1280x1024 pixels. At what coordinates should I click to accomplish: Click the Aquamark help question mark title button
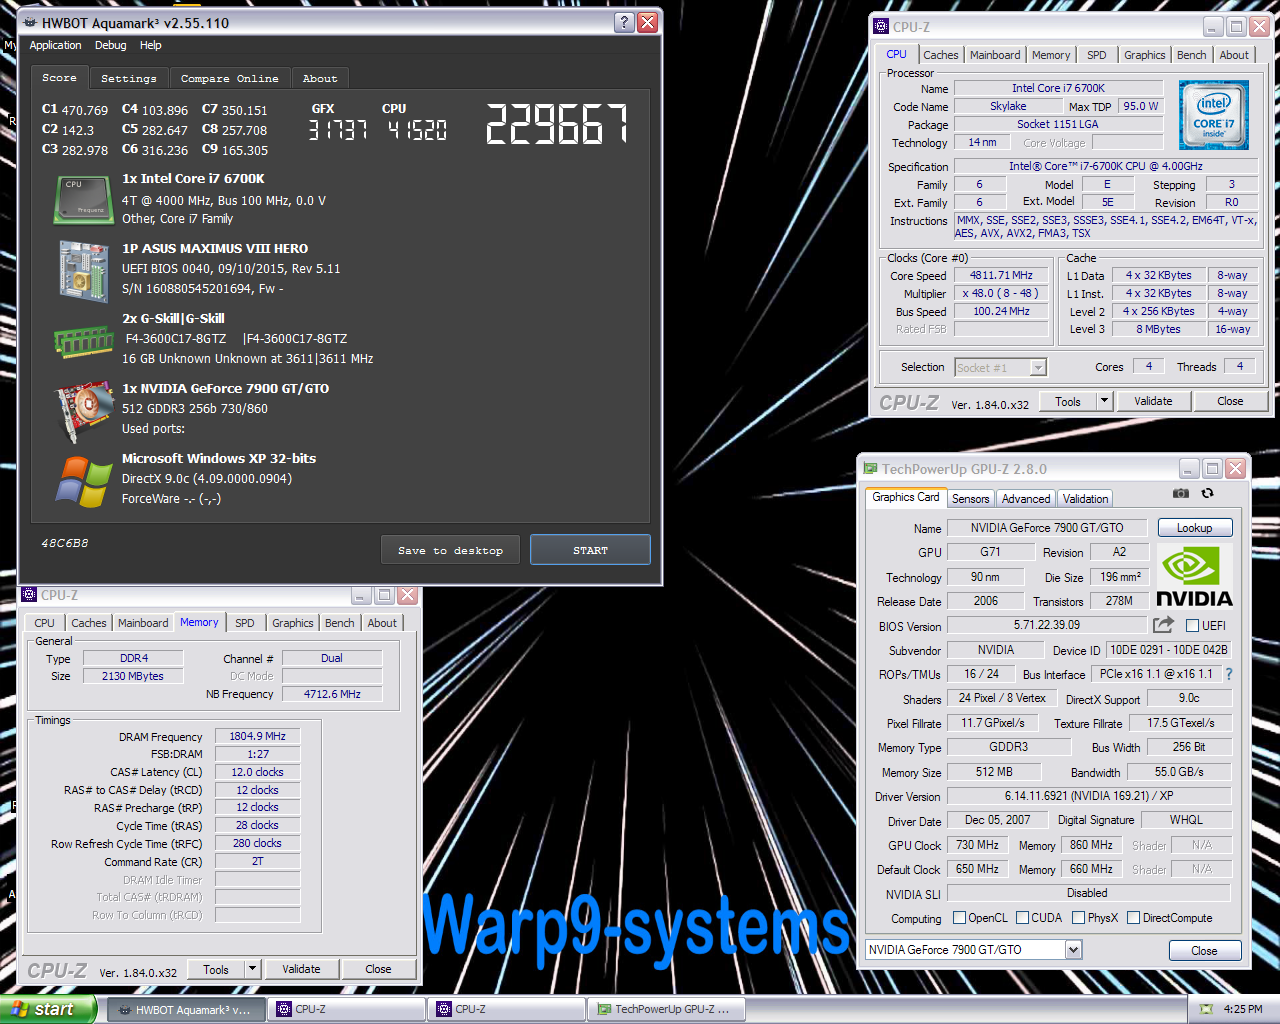coord(624,22)
